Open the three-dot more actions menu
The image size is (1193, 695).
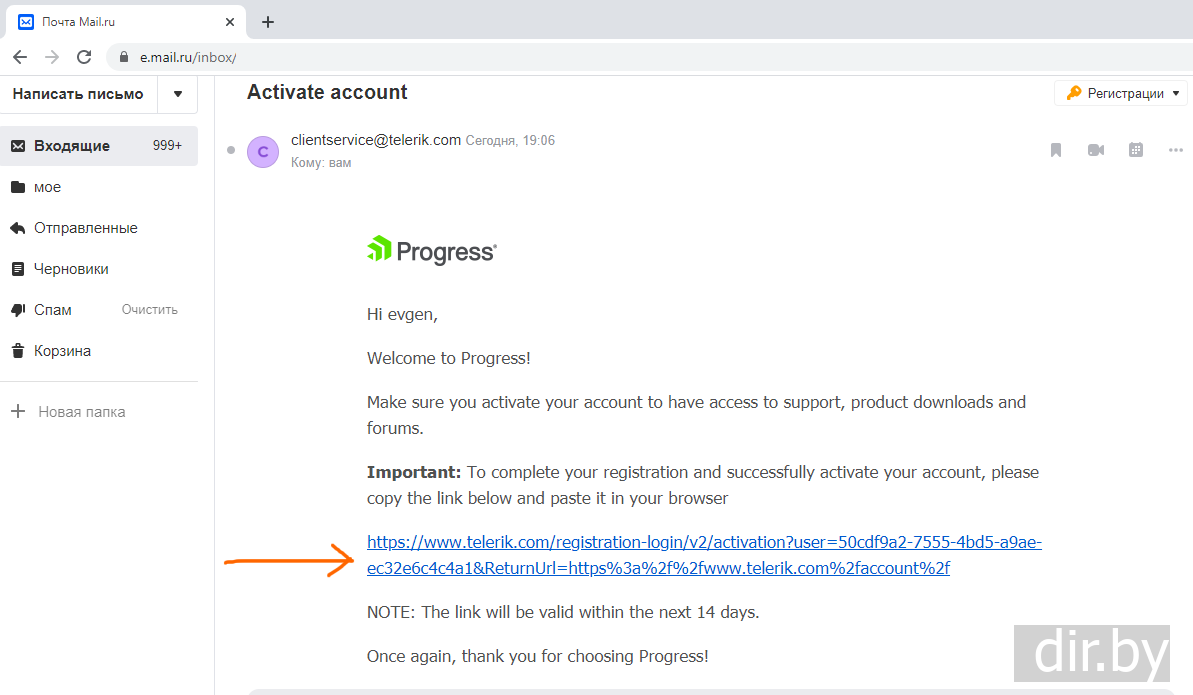coord(1176,150)
